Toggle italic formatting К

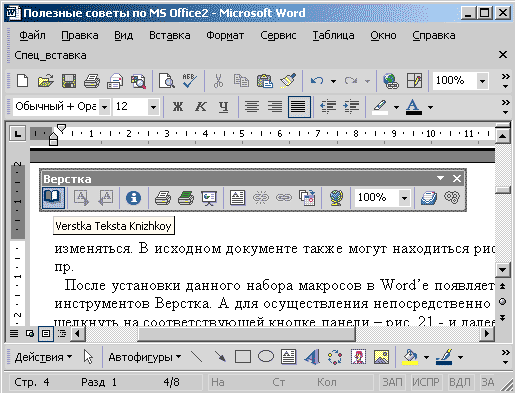click(200, 107)
